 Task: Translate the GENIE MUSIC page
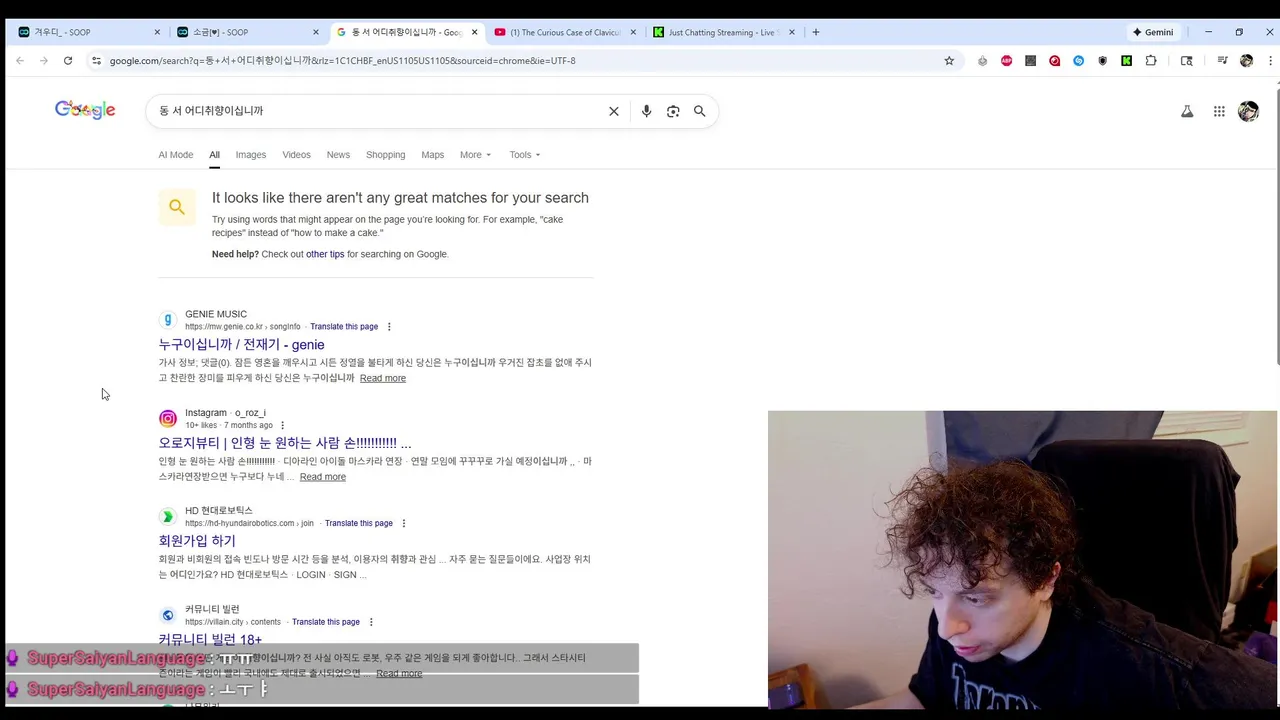pyautogui.click(x=344, y=327)
